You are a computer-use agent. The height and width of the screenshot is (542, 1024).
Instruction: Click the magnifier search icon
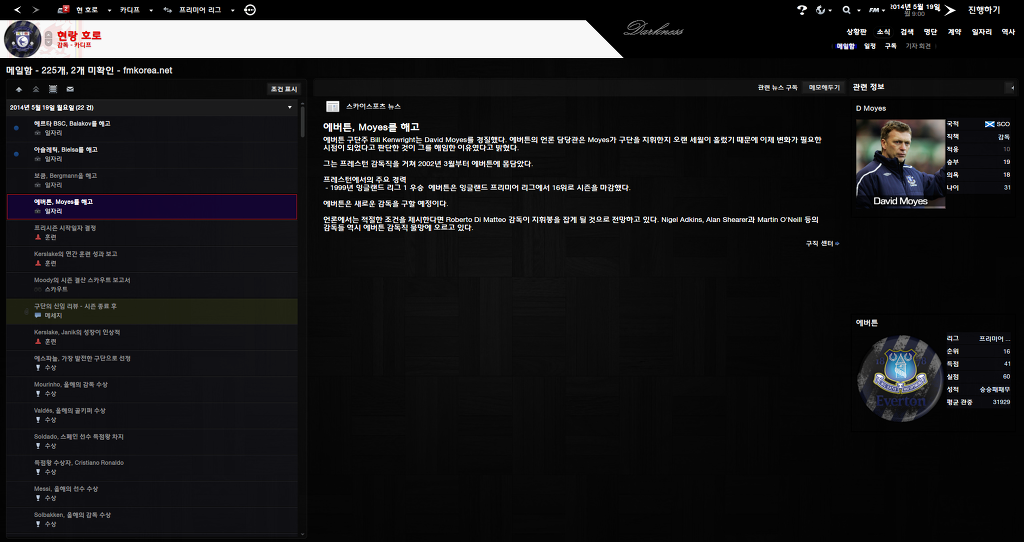(x=846, y=10)
